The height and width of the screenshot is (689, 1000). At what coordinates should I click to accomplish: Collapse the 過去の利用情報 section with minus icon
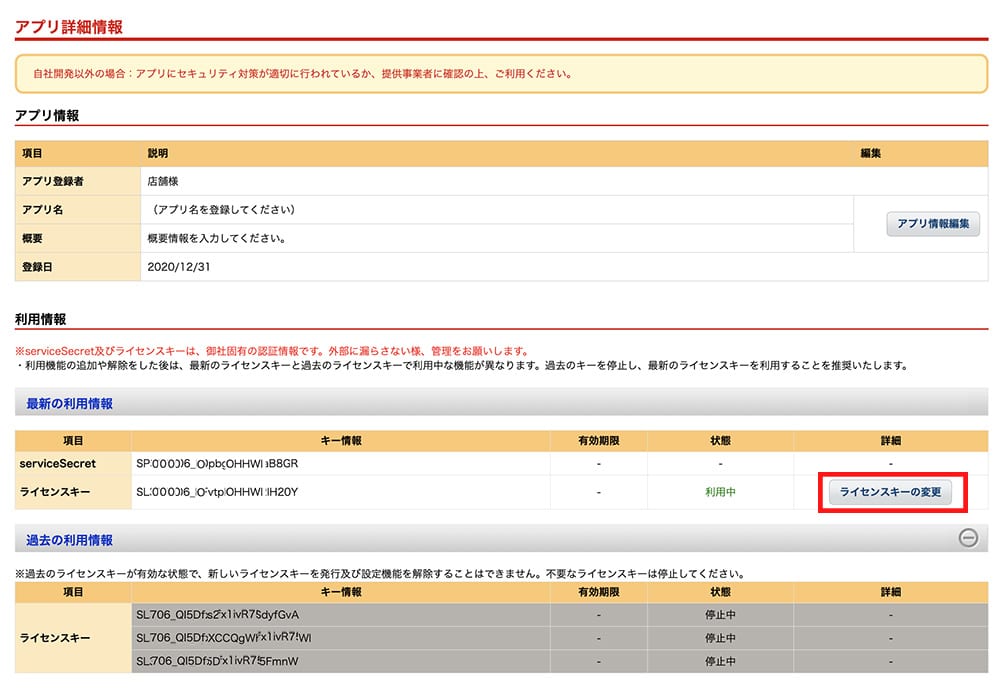968,538
